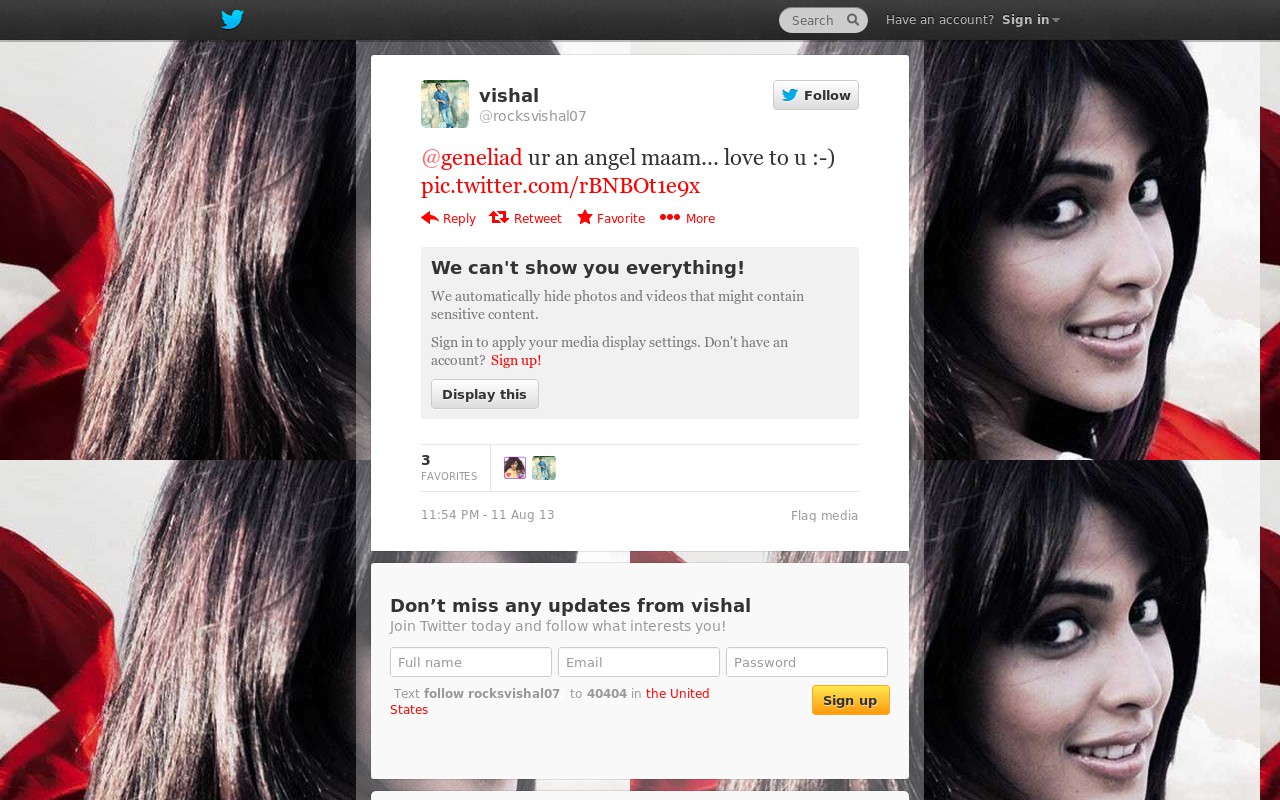Open vishal's profile avatar
Viewport: 1280px width, 800px height.
(x=445, y=104)
